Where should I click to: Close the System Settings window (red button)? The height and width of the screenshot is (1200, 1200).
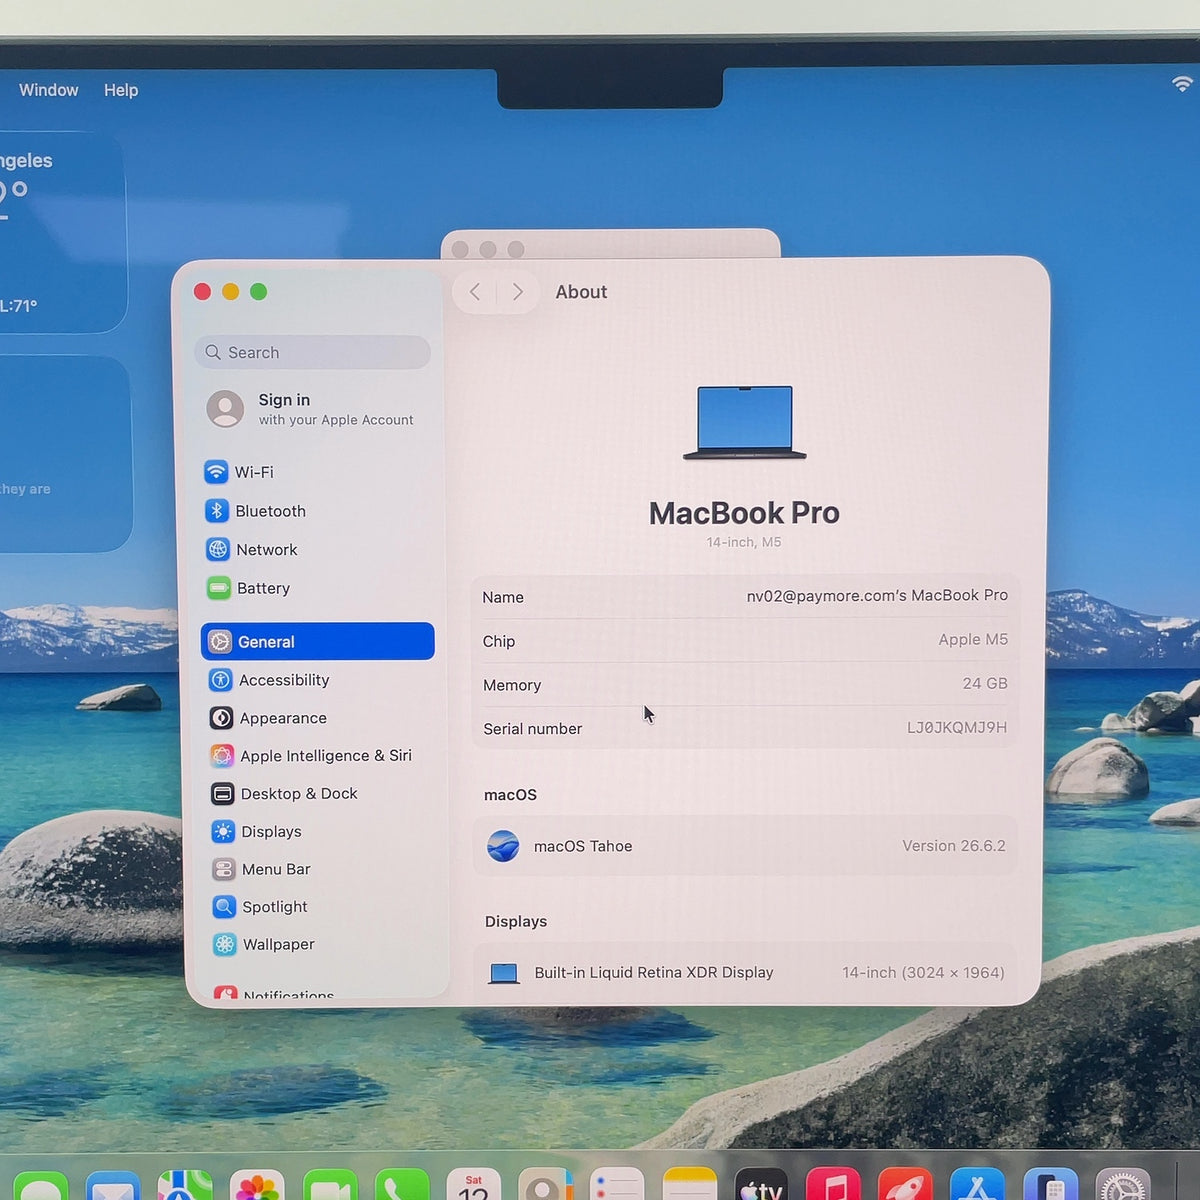tap(202, 291)
